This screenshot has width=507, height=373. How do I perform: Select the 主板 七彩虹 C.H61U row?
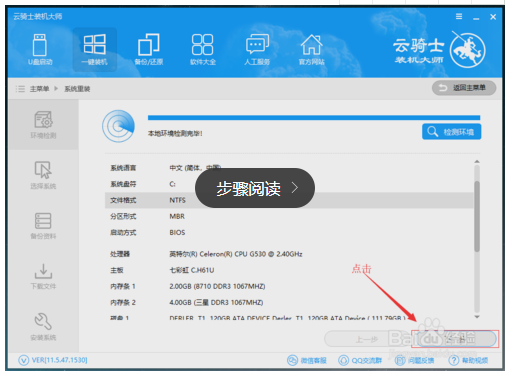click(289, 270)
